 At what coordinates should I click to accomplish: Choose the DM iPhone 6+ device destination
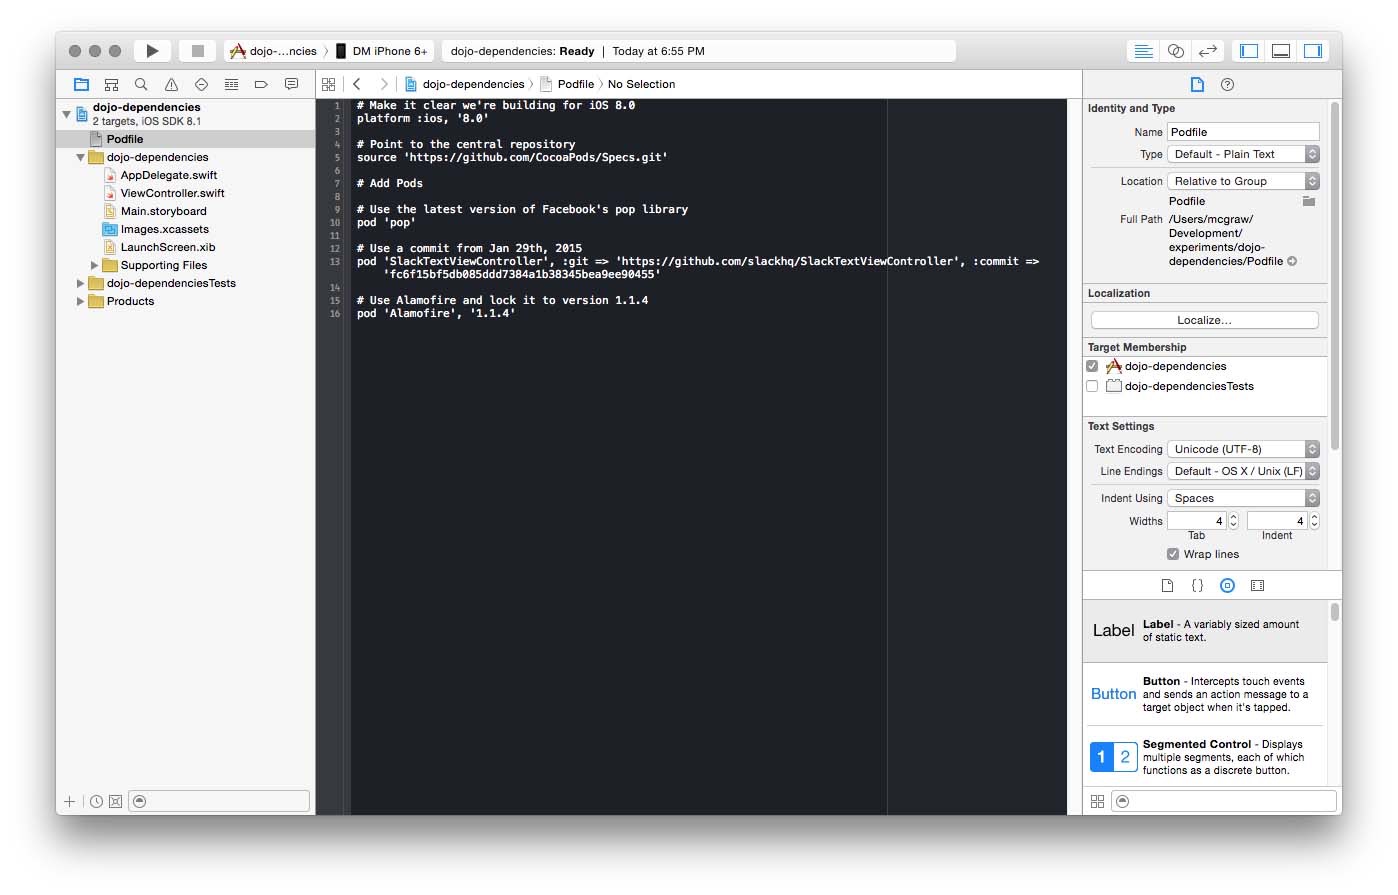[381, 51]
